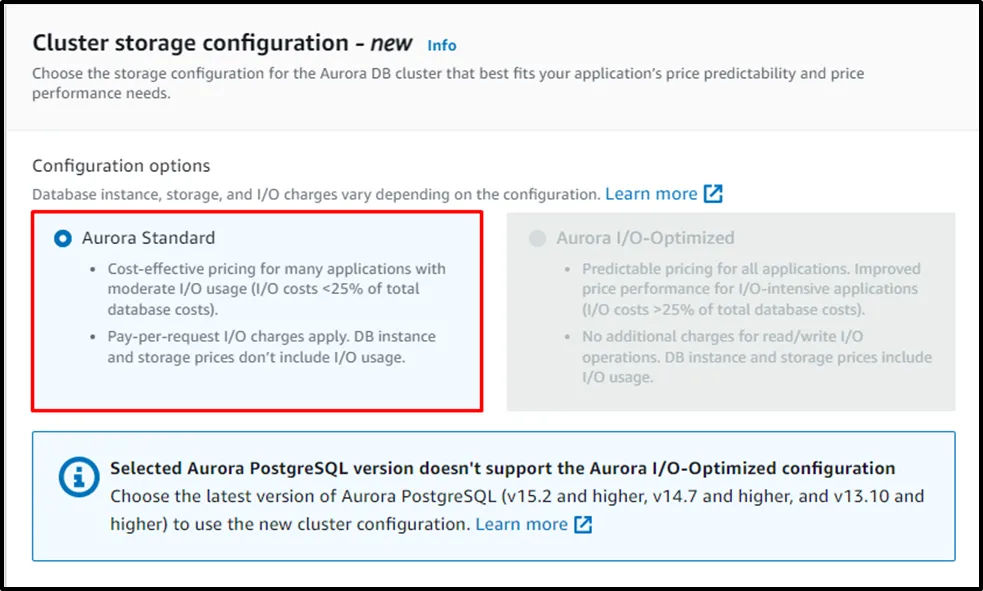Click the italic "new" word in the heading
Viewport: 983px width, 591px height.
(391, 43)
